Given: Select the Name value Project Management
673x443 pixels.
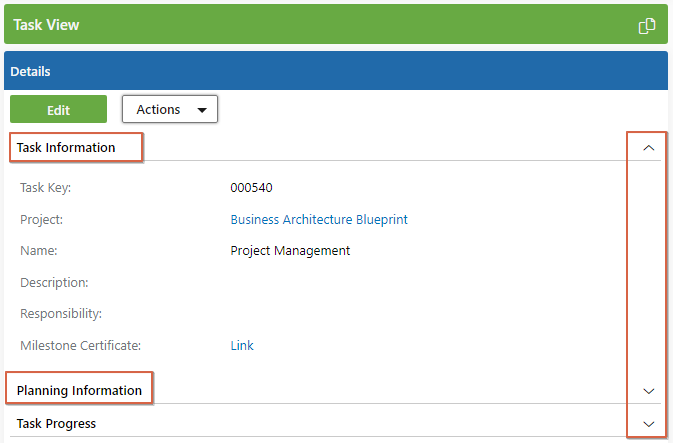Looking at the screenshot, I should [290, 251].
